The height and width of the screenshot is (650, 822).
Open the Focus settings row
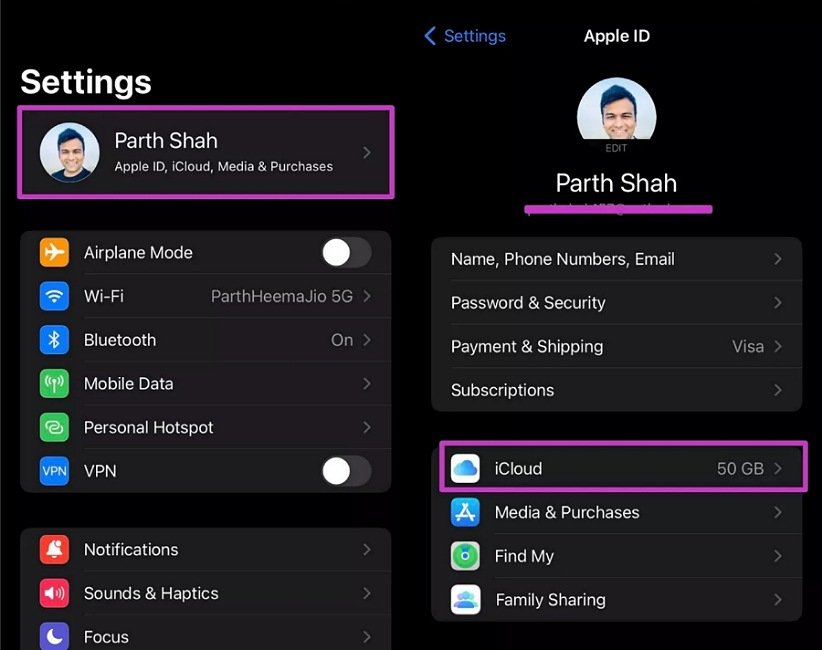pyautogui.click(x=205, y=636)
